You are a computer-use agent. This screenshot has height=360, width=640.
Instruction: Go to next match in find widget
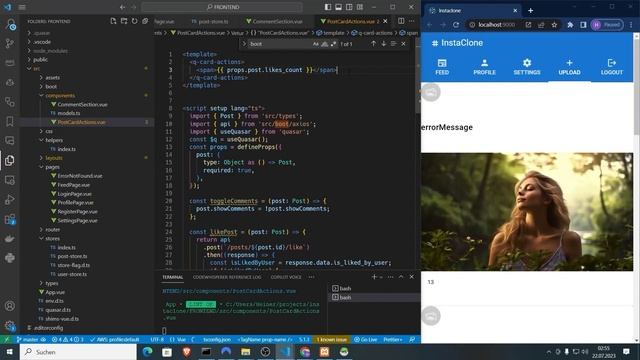(x=384, y=44)
